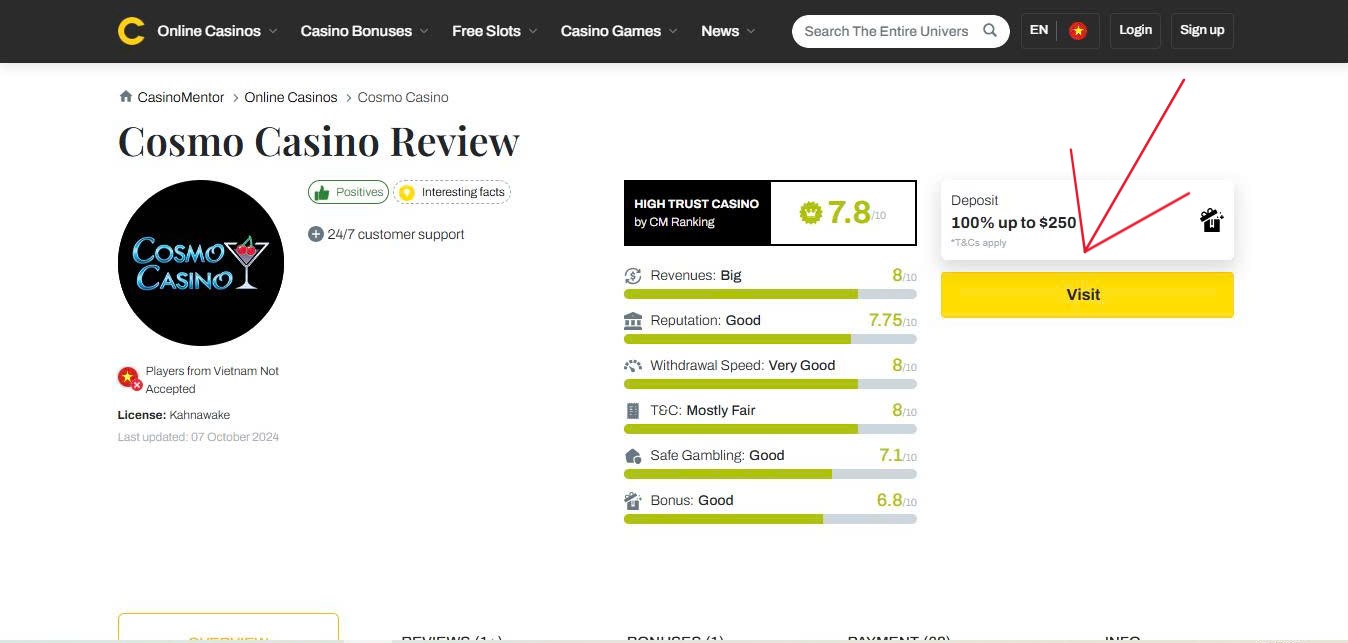Open the Interesting facts tag
Screen dimensions: 1348x643
click(452, 192)
